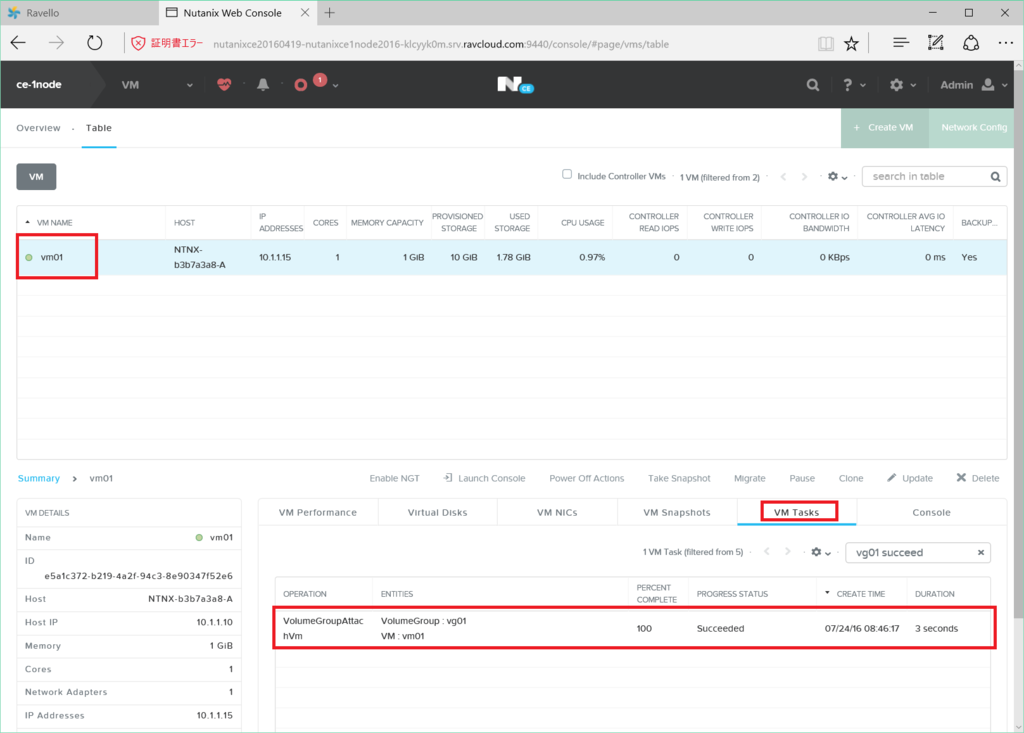The width and height of the screenshot is (1024, 733).
Task: Open the VM Performance tab
Action: [x=318, y=512]
